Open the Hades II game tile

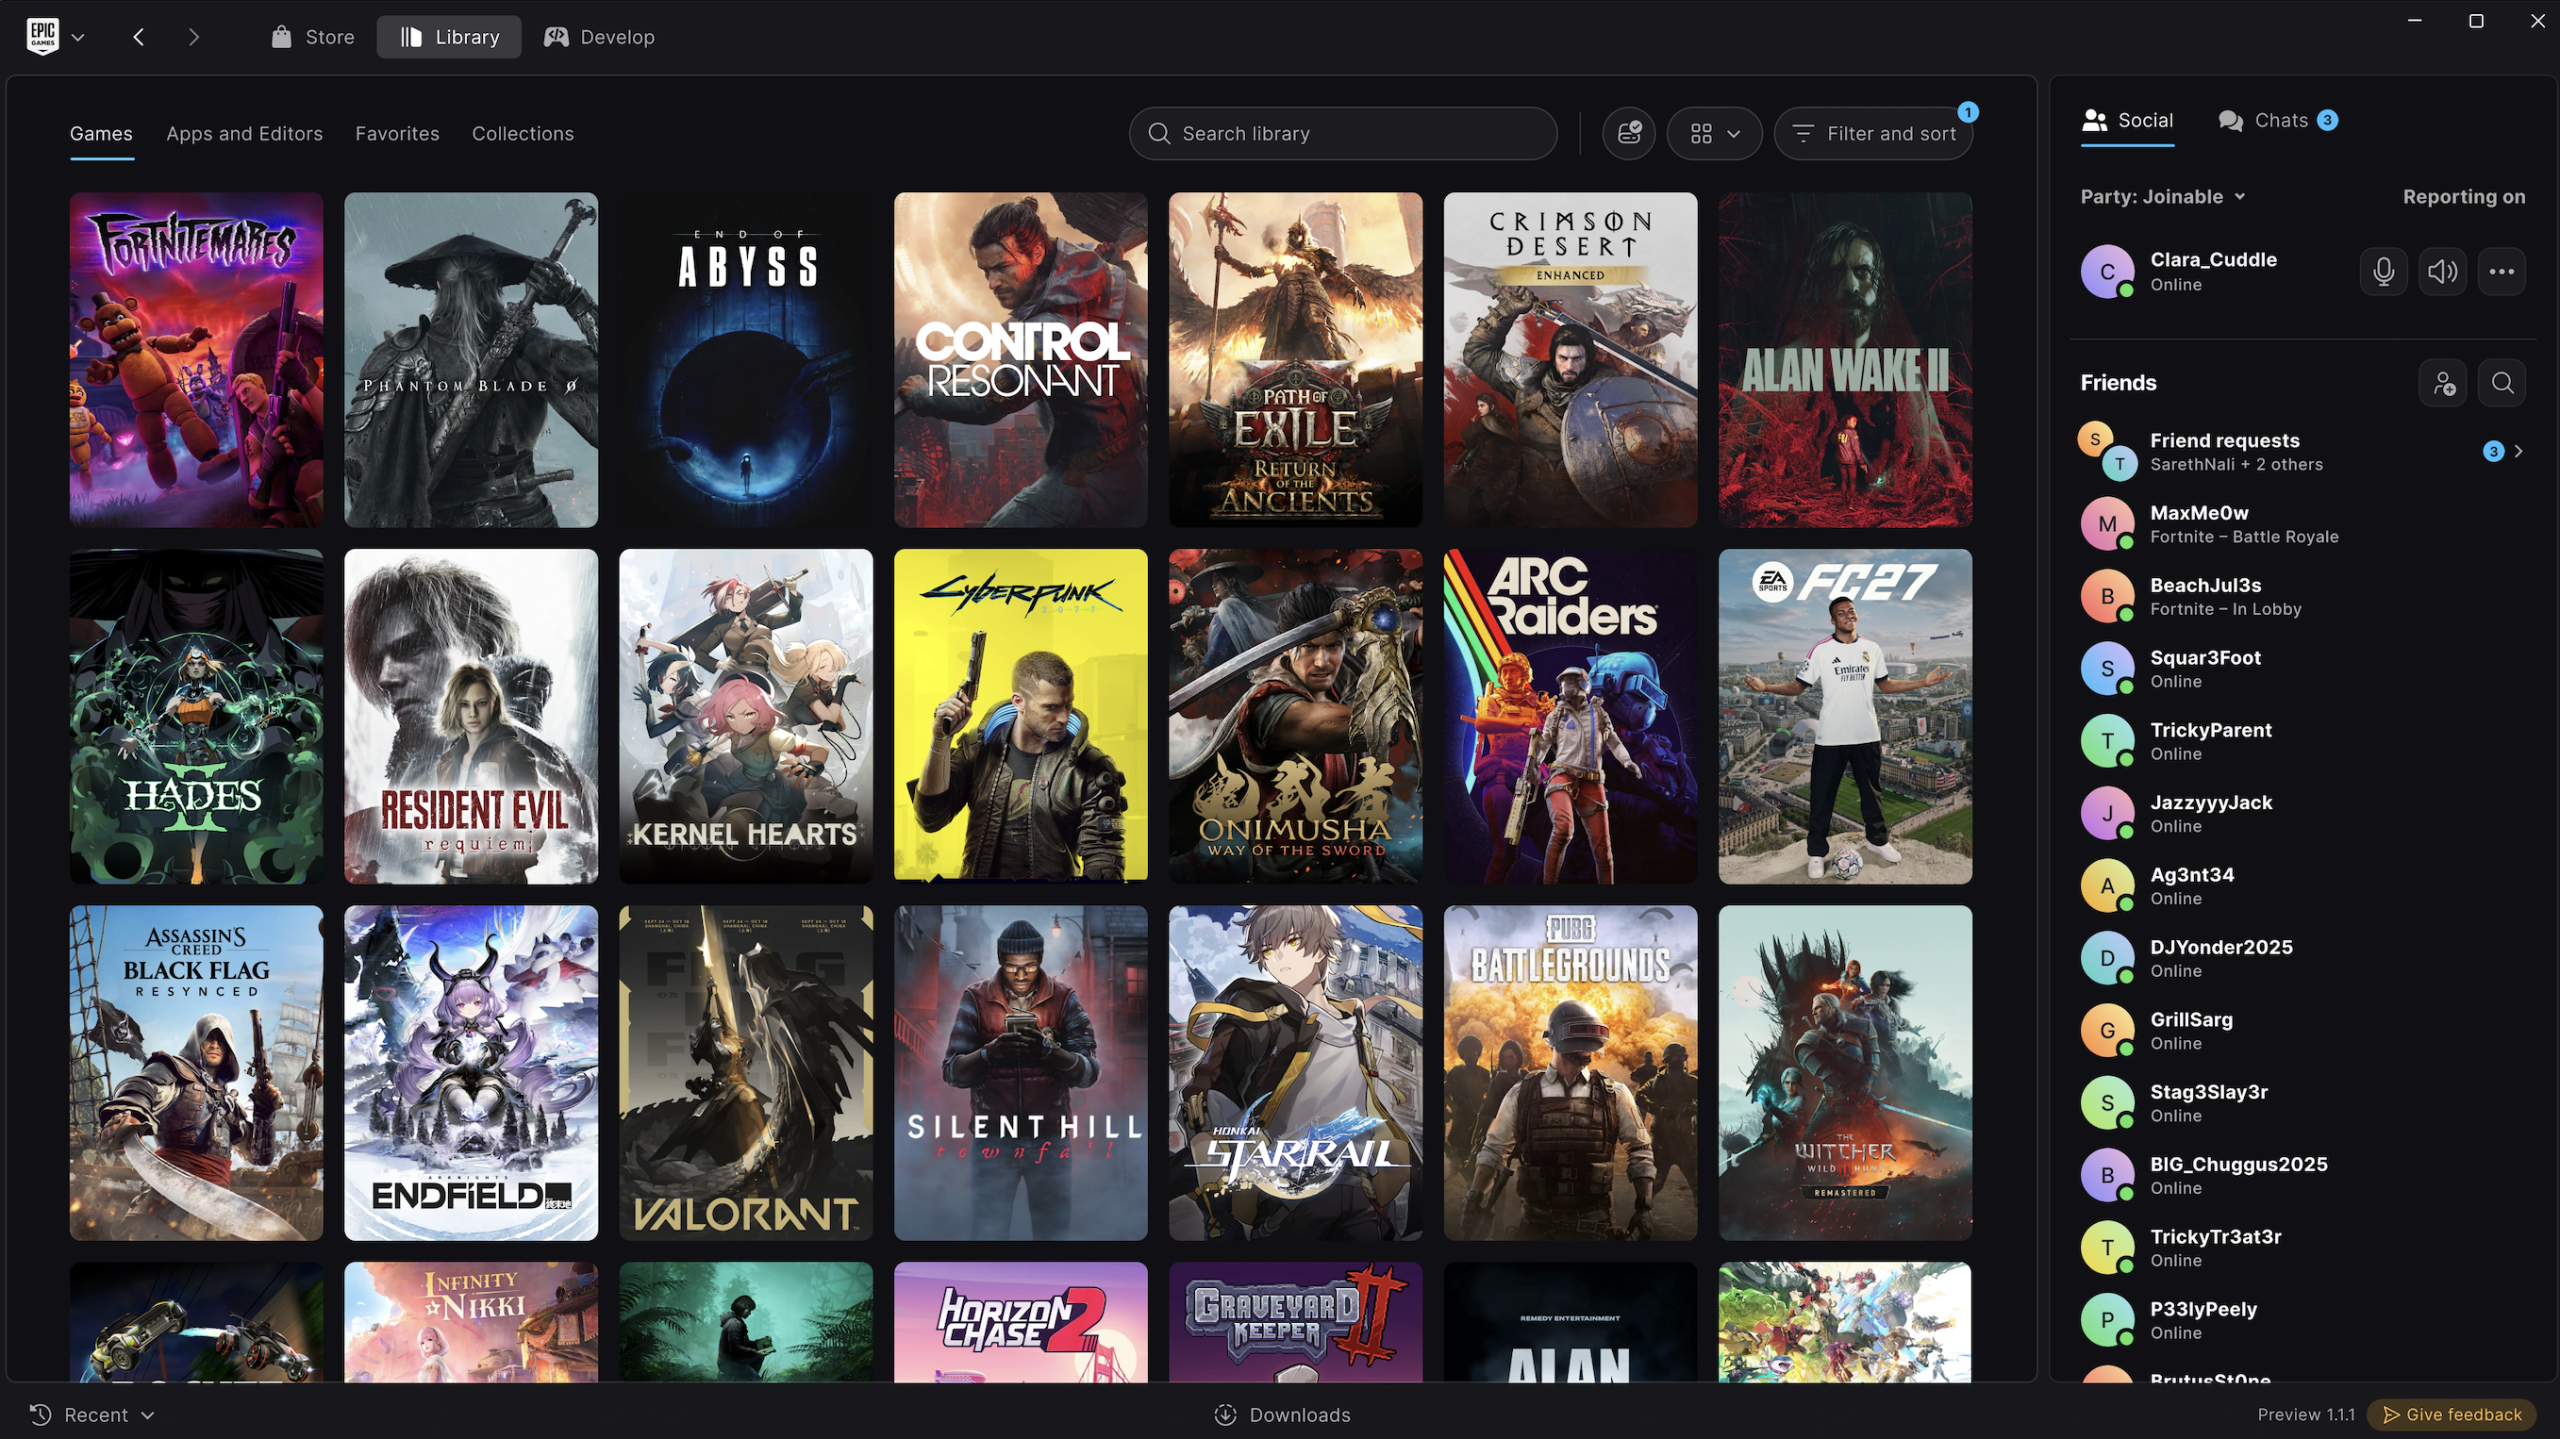tap(196, 716)
